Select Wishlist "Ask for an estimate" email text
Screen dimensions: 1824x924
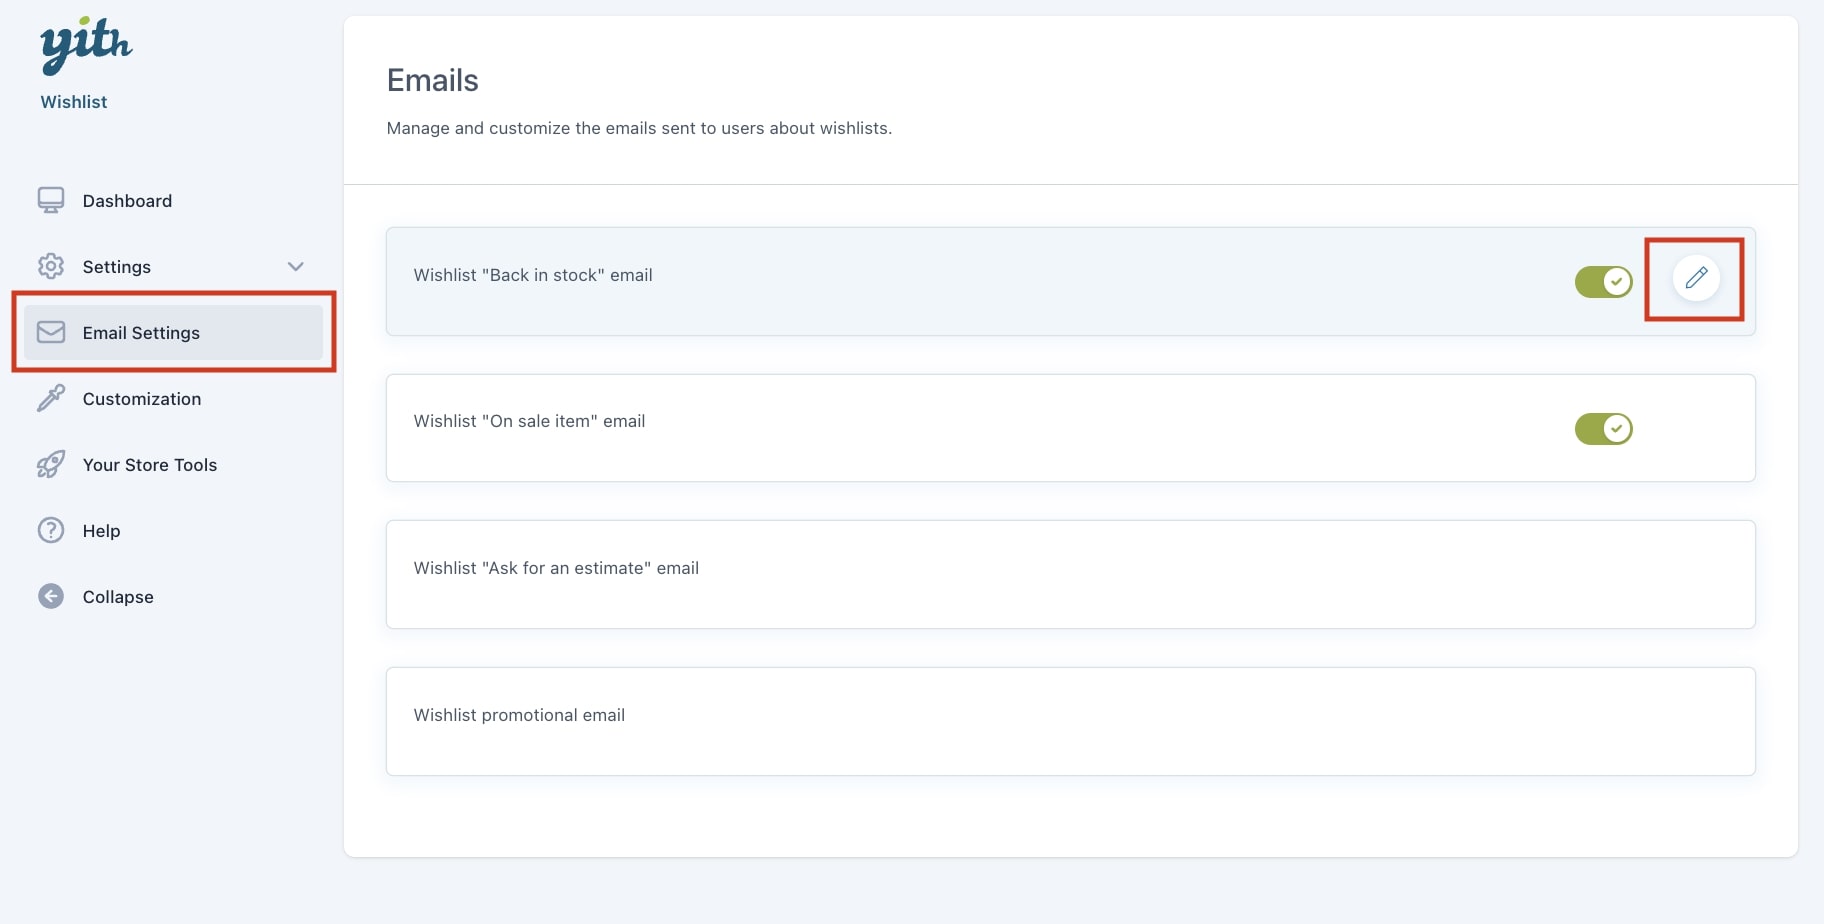point(556,568)
